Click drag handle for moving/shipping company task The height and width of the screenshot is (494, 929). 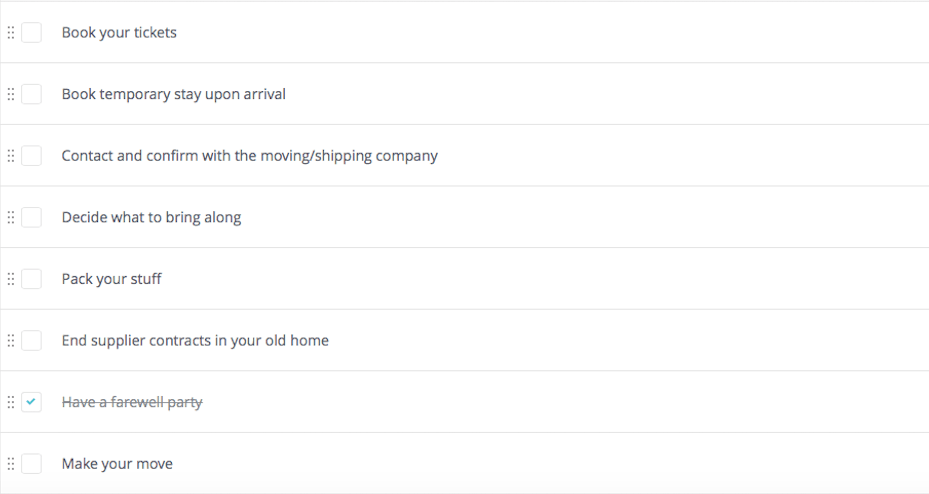click(11, 156)
